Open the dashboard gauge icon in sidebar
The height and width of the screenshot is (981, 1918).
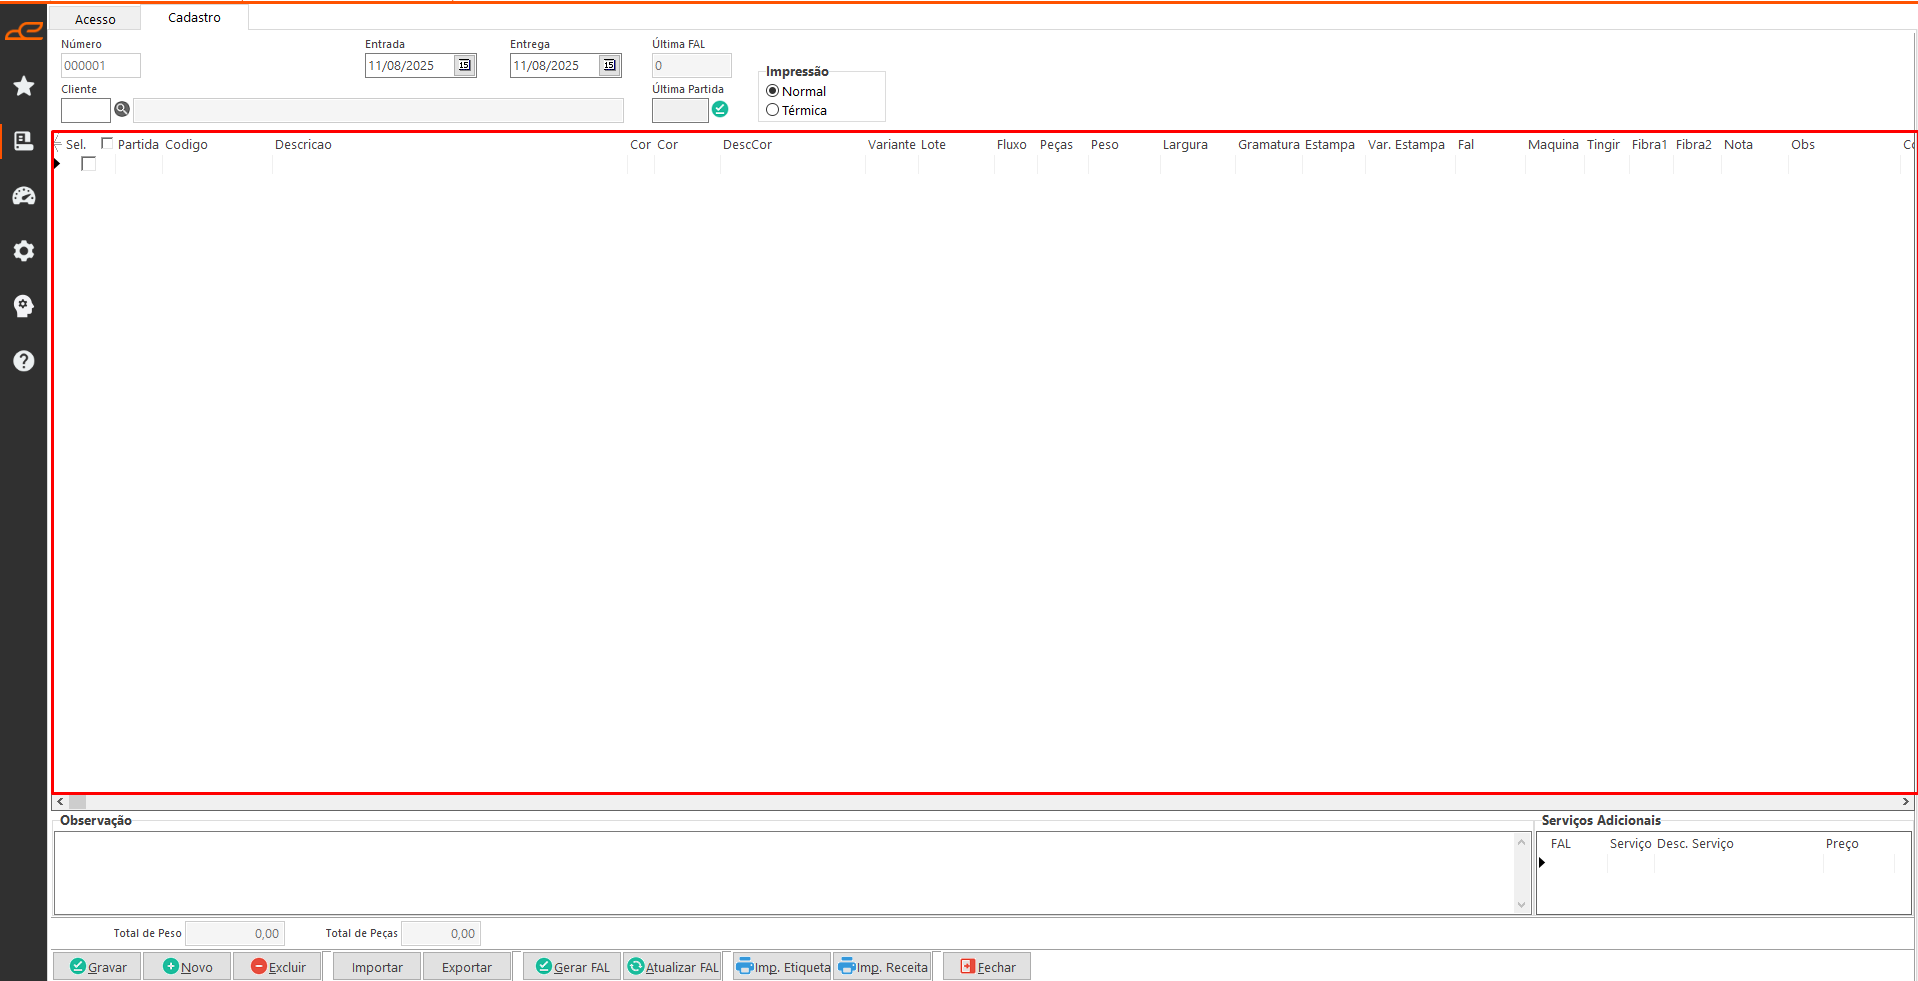pos(24,196)
